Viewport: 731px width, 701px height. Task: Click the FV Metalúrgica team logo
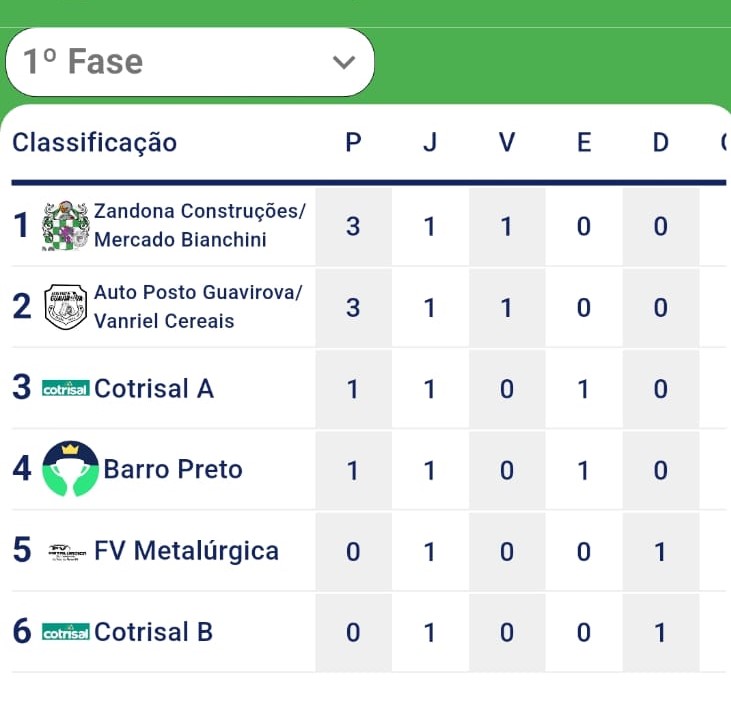point(67,551)
